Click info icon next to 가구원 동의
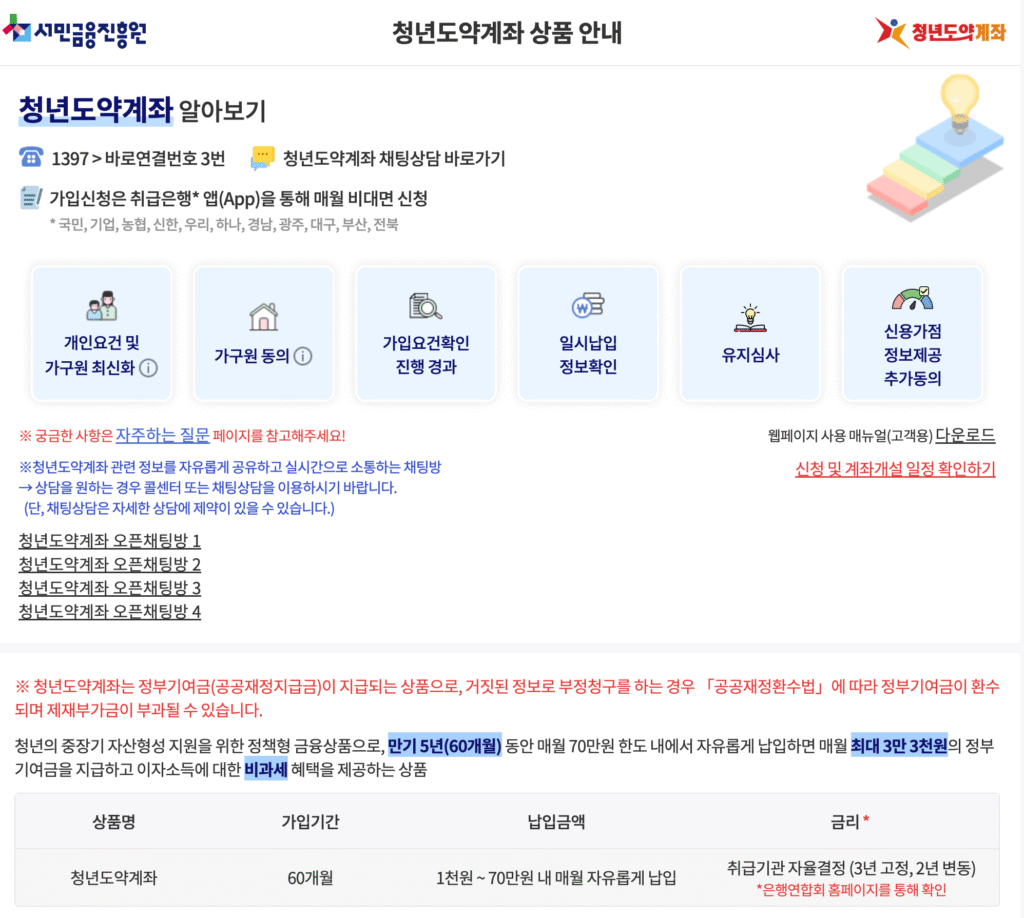The image size is (1024, 918). click(303, 356)
